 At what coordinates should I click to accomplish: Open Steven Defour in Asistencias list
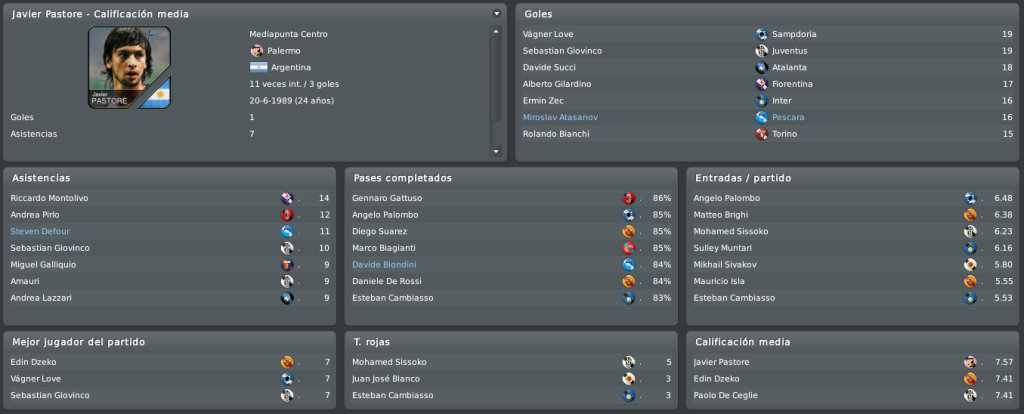point(40,231)
